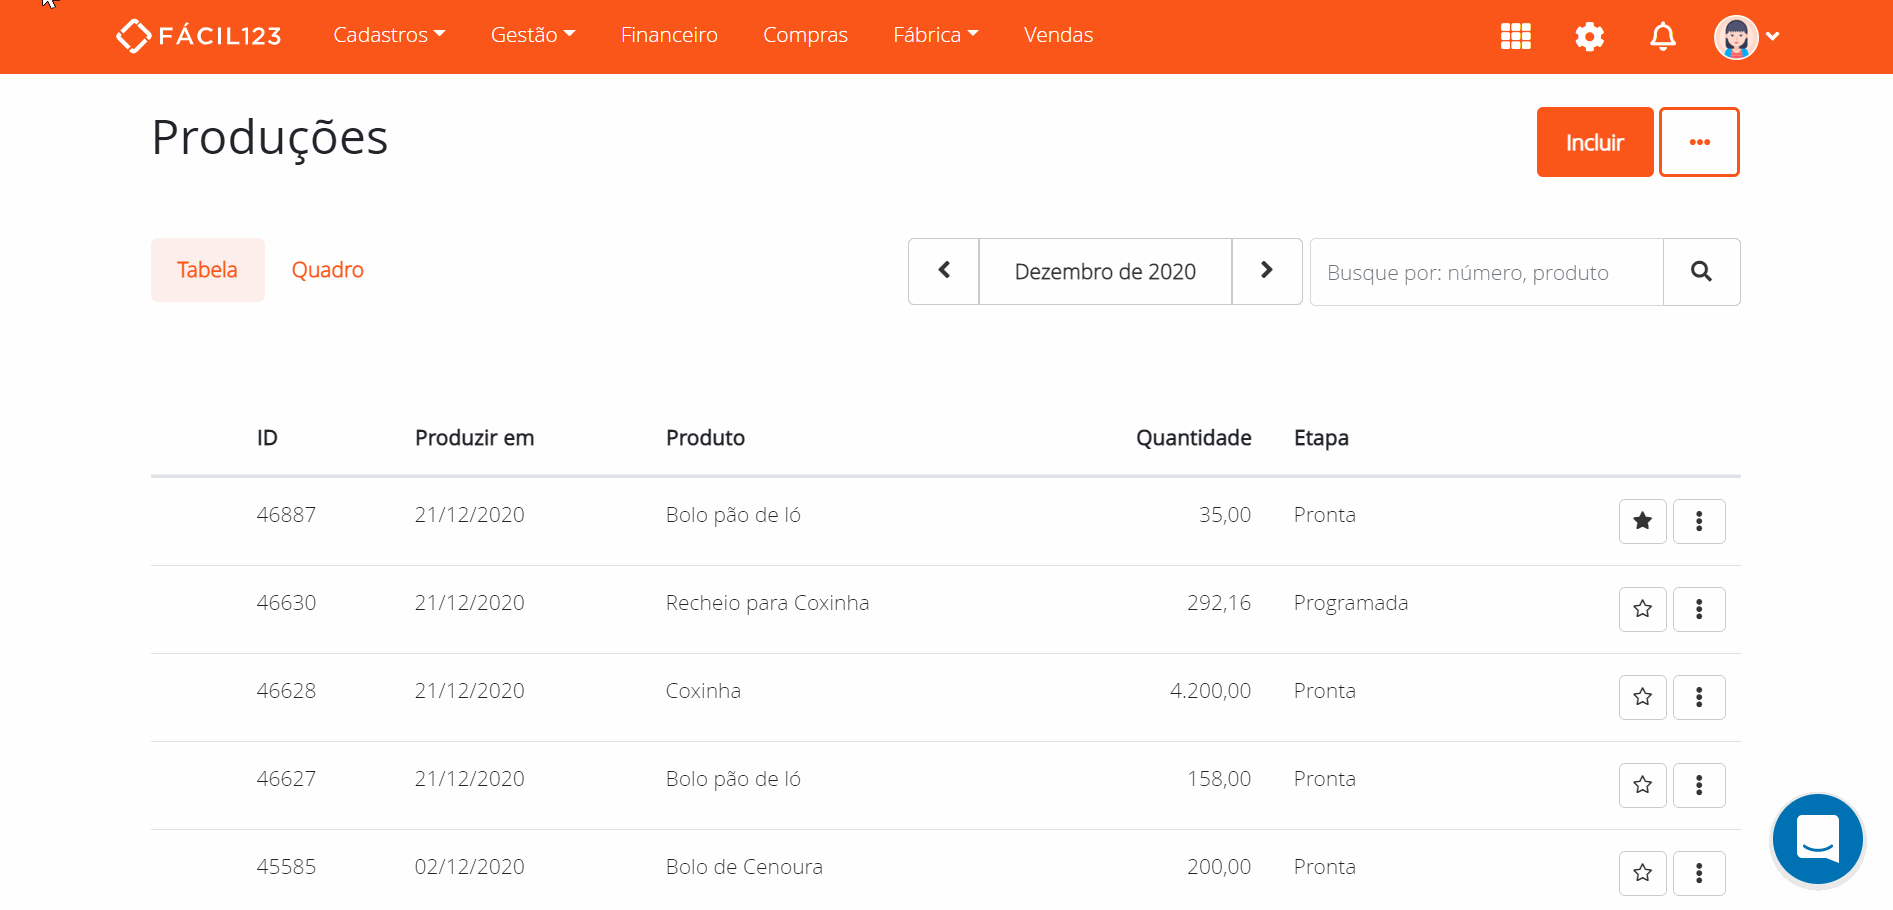Viewport: 1893px width, 910px height.
Task: Star the production 46887 Bolo pão de ló
Action: point(1642,521)
